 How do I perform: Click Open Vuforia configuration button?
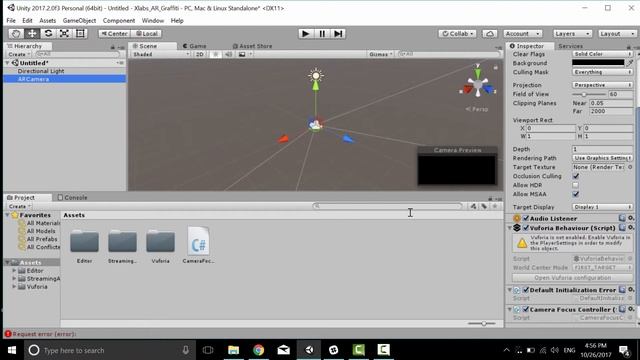[x=573, y=278]
